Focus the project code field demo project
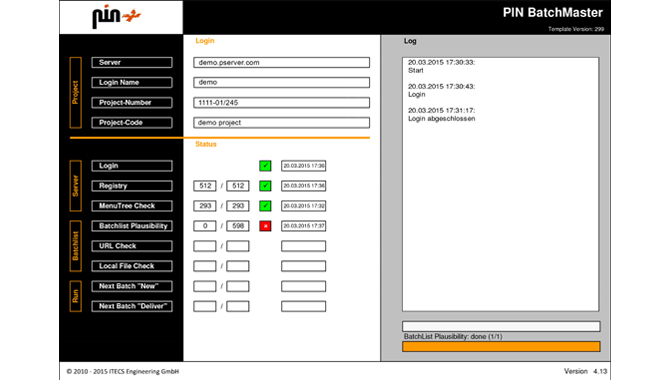The image size is (660, 380). (x=282, y=122)
